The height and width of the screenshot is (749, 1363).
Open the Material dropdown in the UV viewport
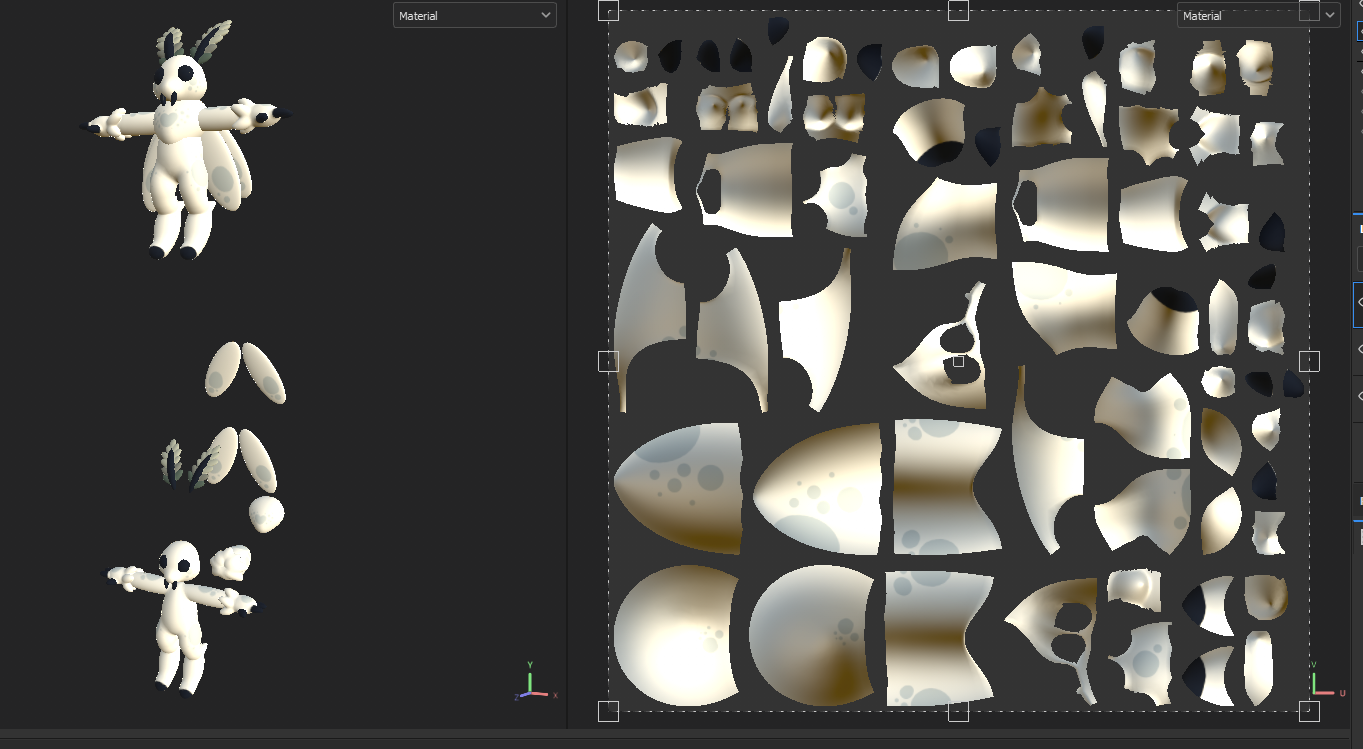[x=1258, y=15]
